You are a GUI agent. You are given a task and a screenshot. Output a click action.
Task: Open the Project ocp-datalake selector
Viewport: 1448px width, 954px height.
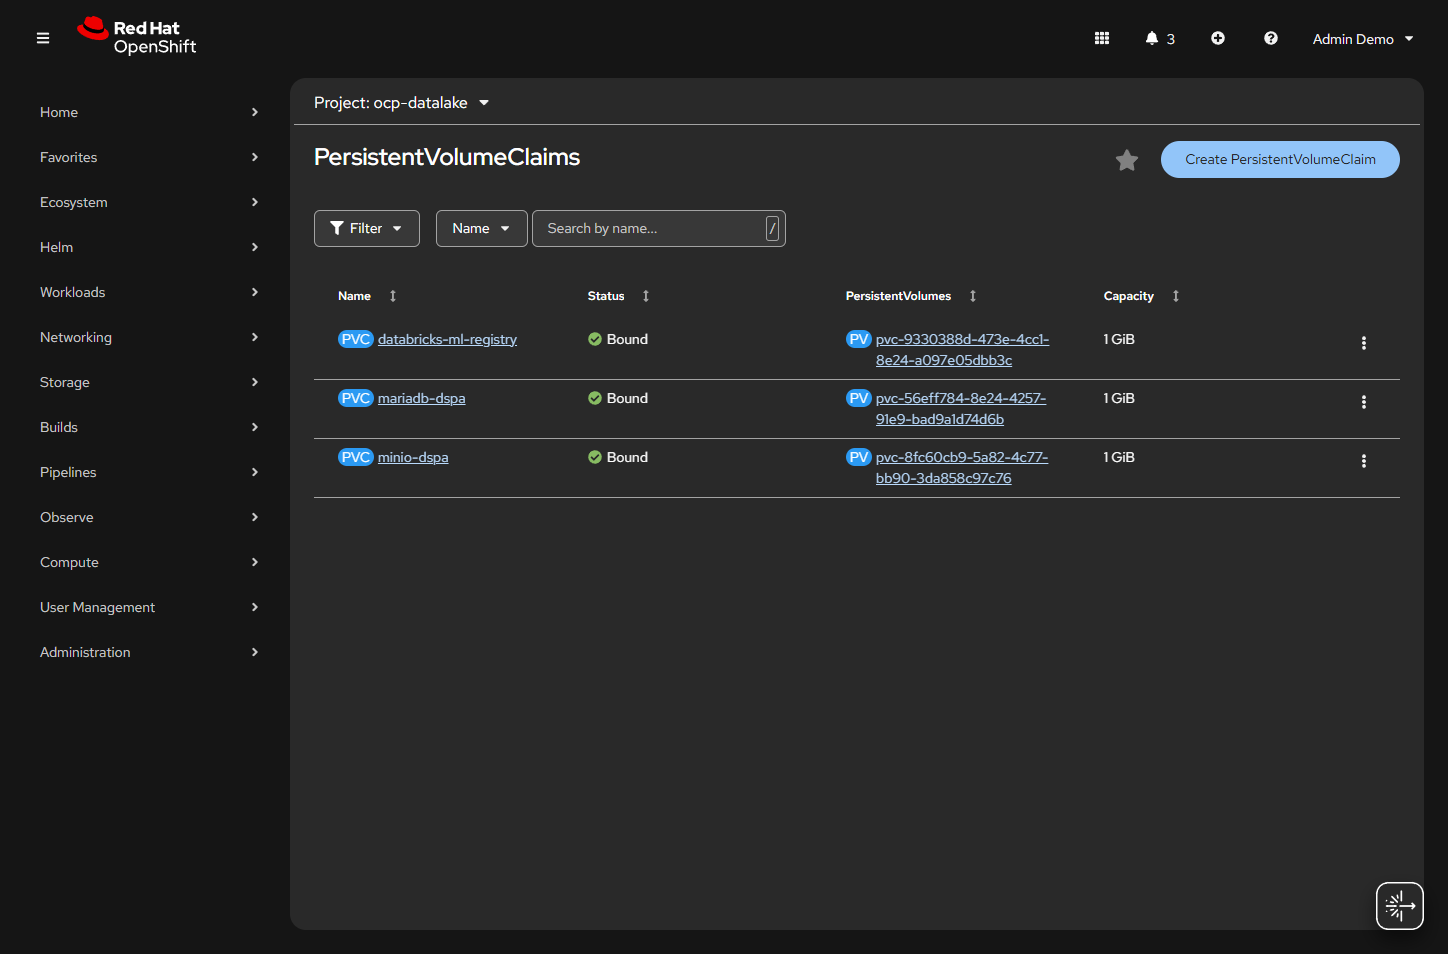[x=402, y=103]
